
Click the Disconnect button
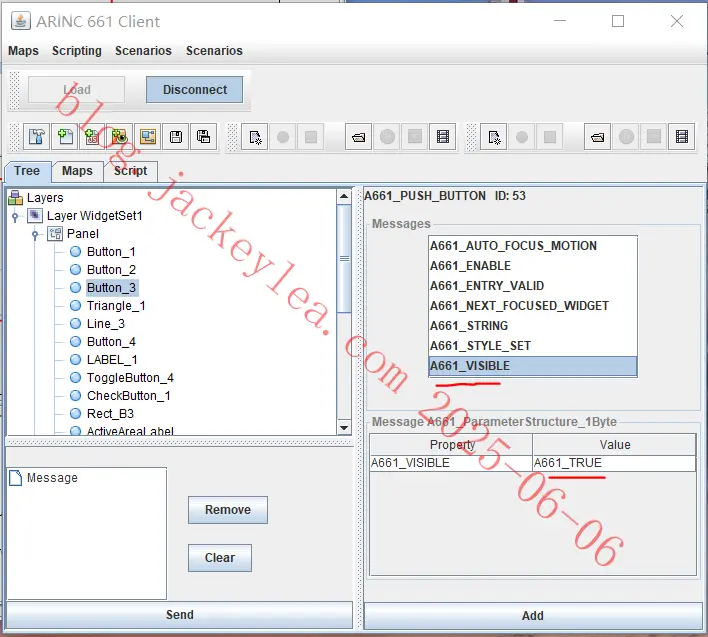click(x=195, y=89)
